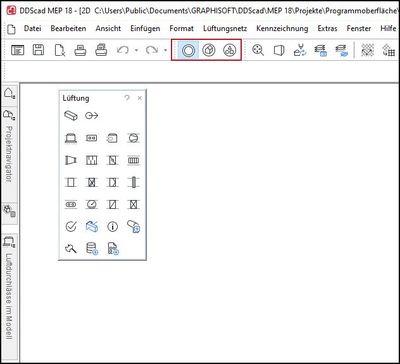
Task: Open the Kennzeichnung menu
Action: click(282, 29)
